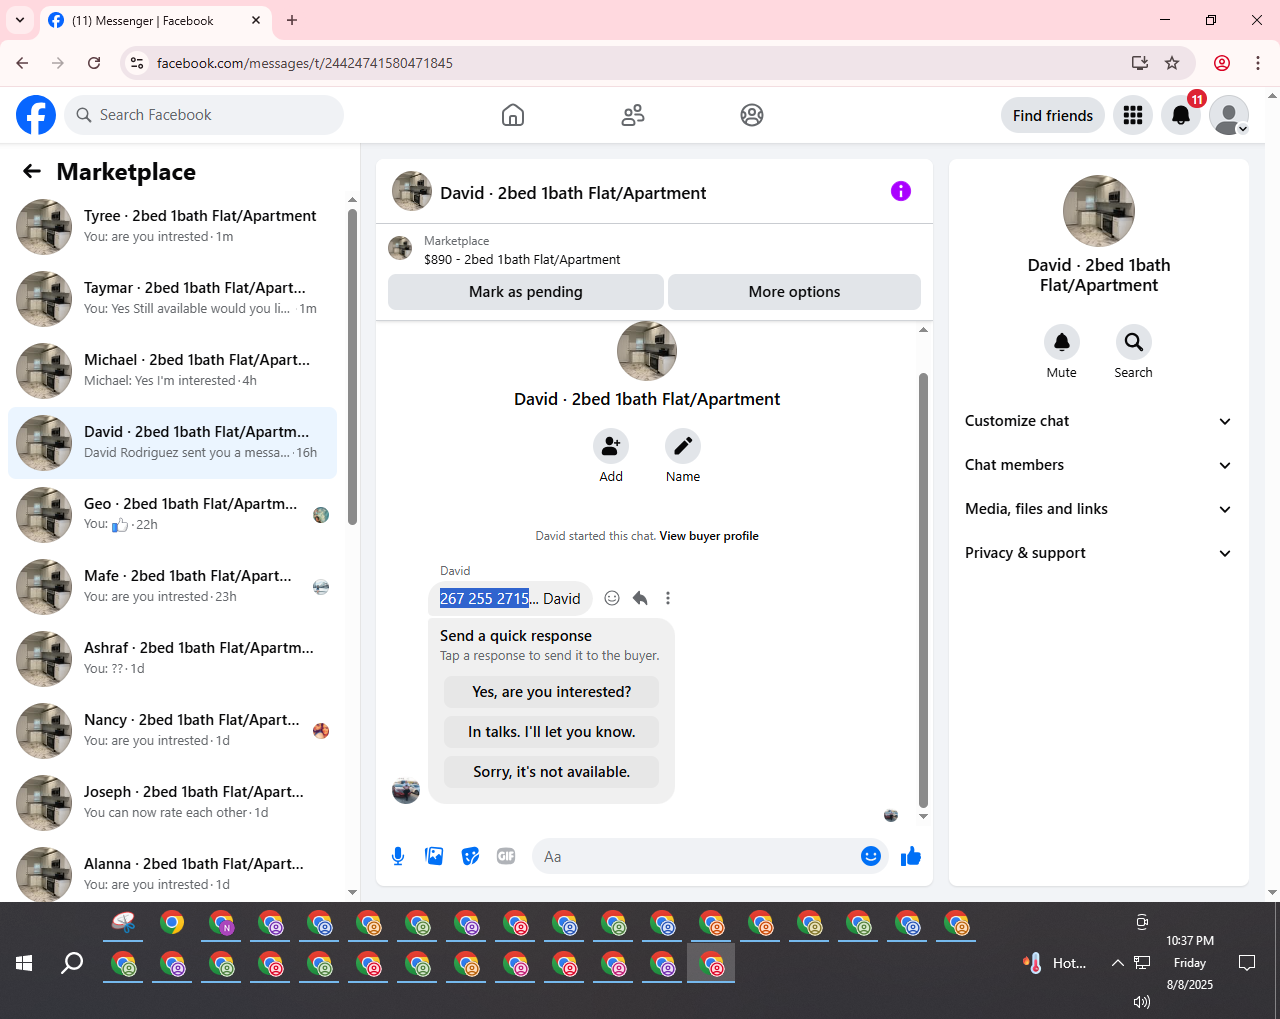The image size is (1280, 1019).
Task: Open the Michael conversation
Action: [172, 371]
